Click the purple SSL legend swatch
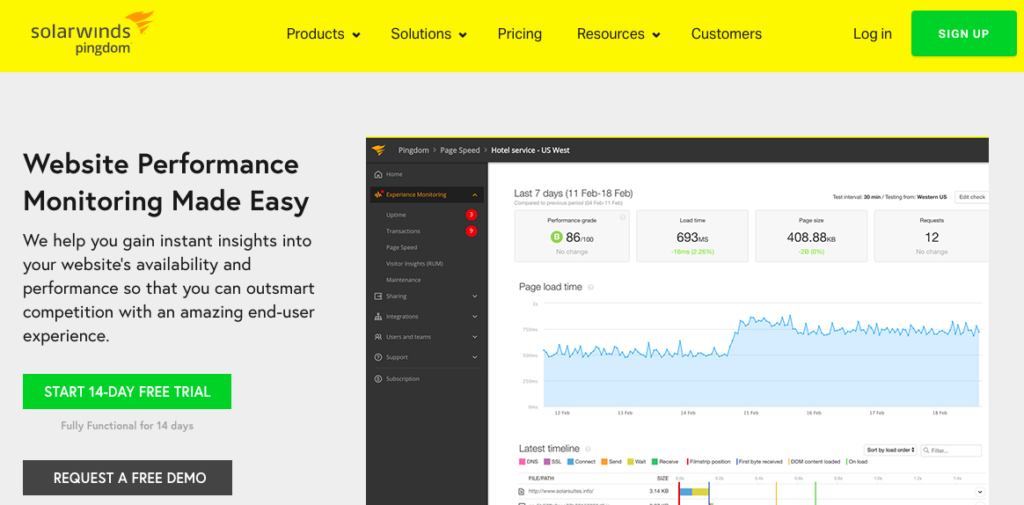 [x=547, y=461]
